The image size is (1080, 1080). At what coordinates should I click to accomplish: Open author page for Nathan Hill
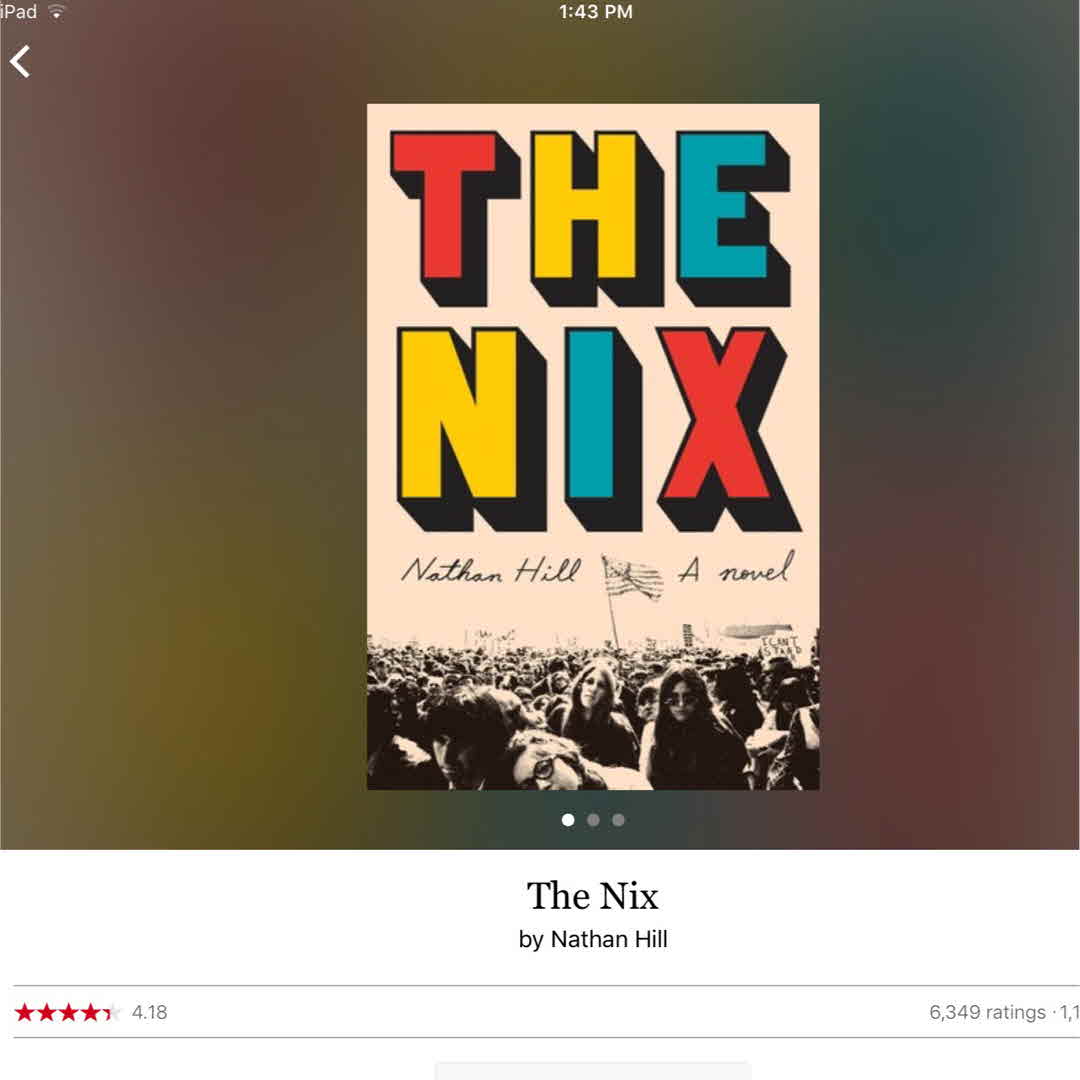point(609,939)
